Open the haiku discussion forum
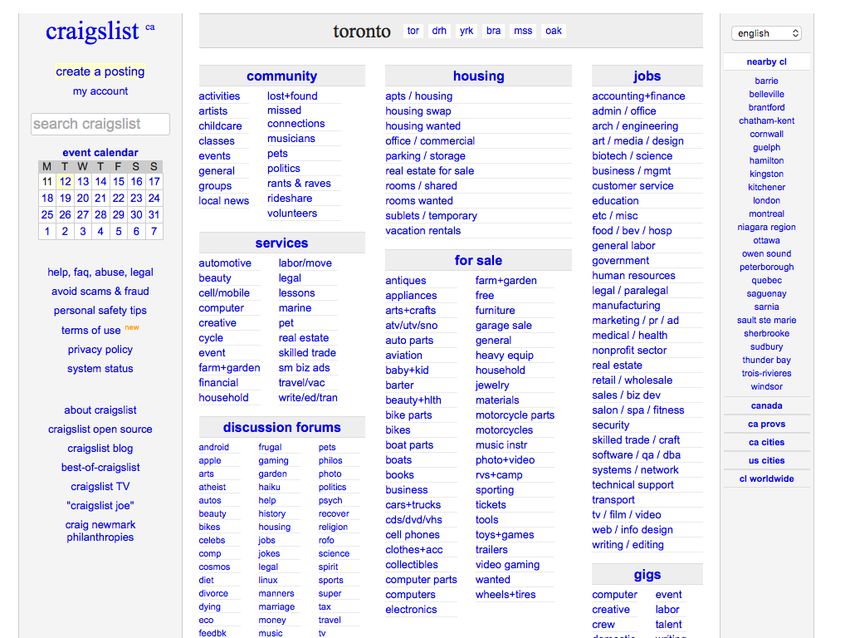Viewport: 850px width, 638px height. (269, 487)
